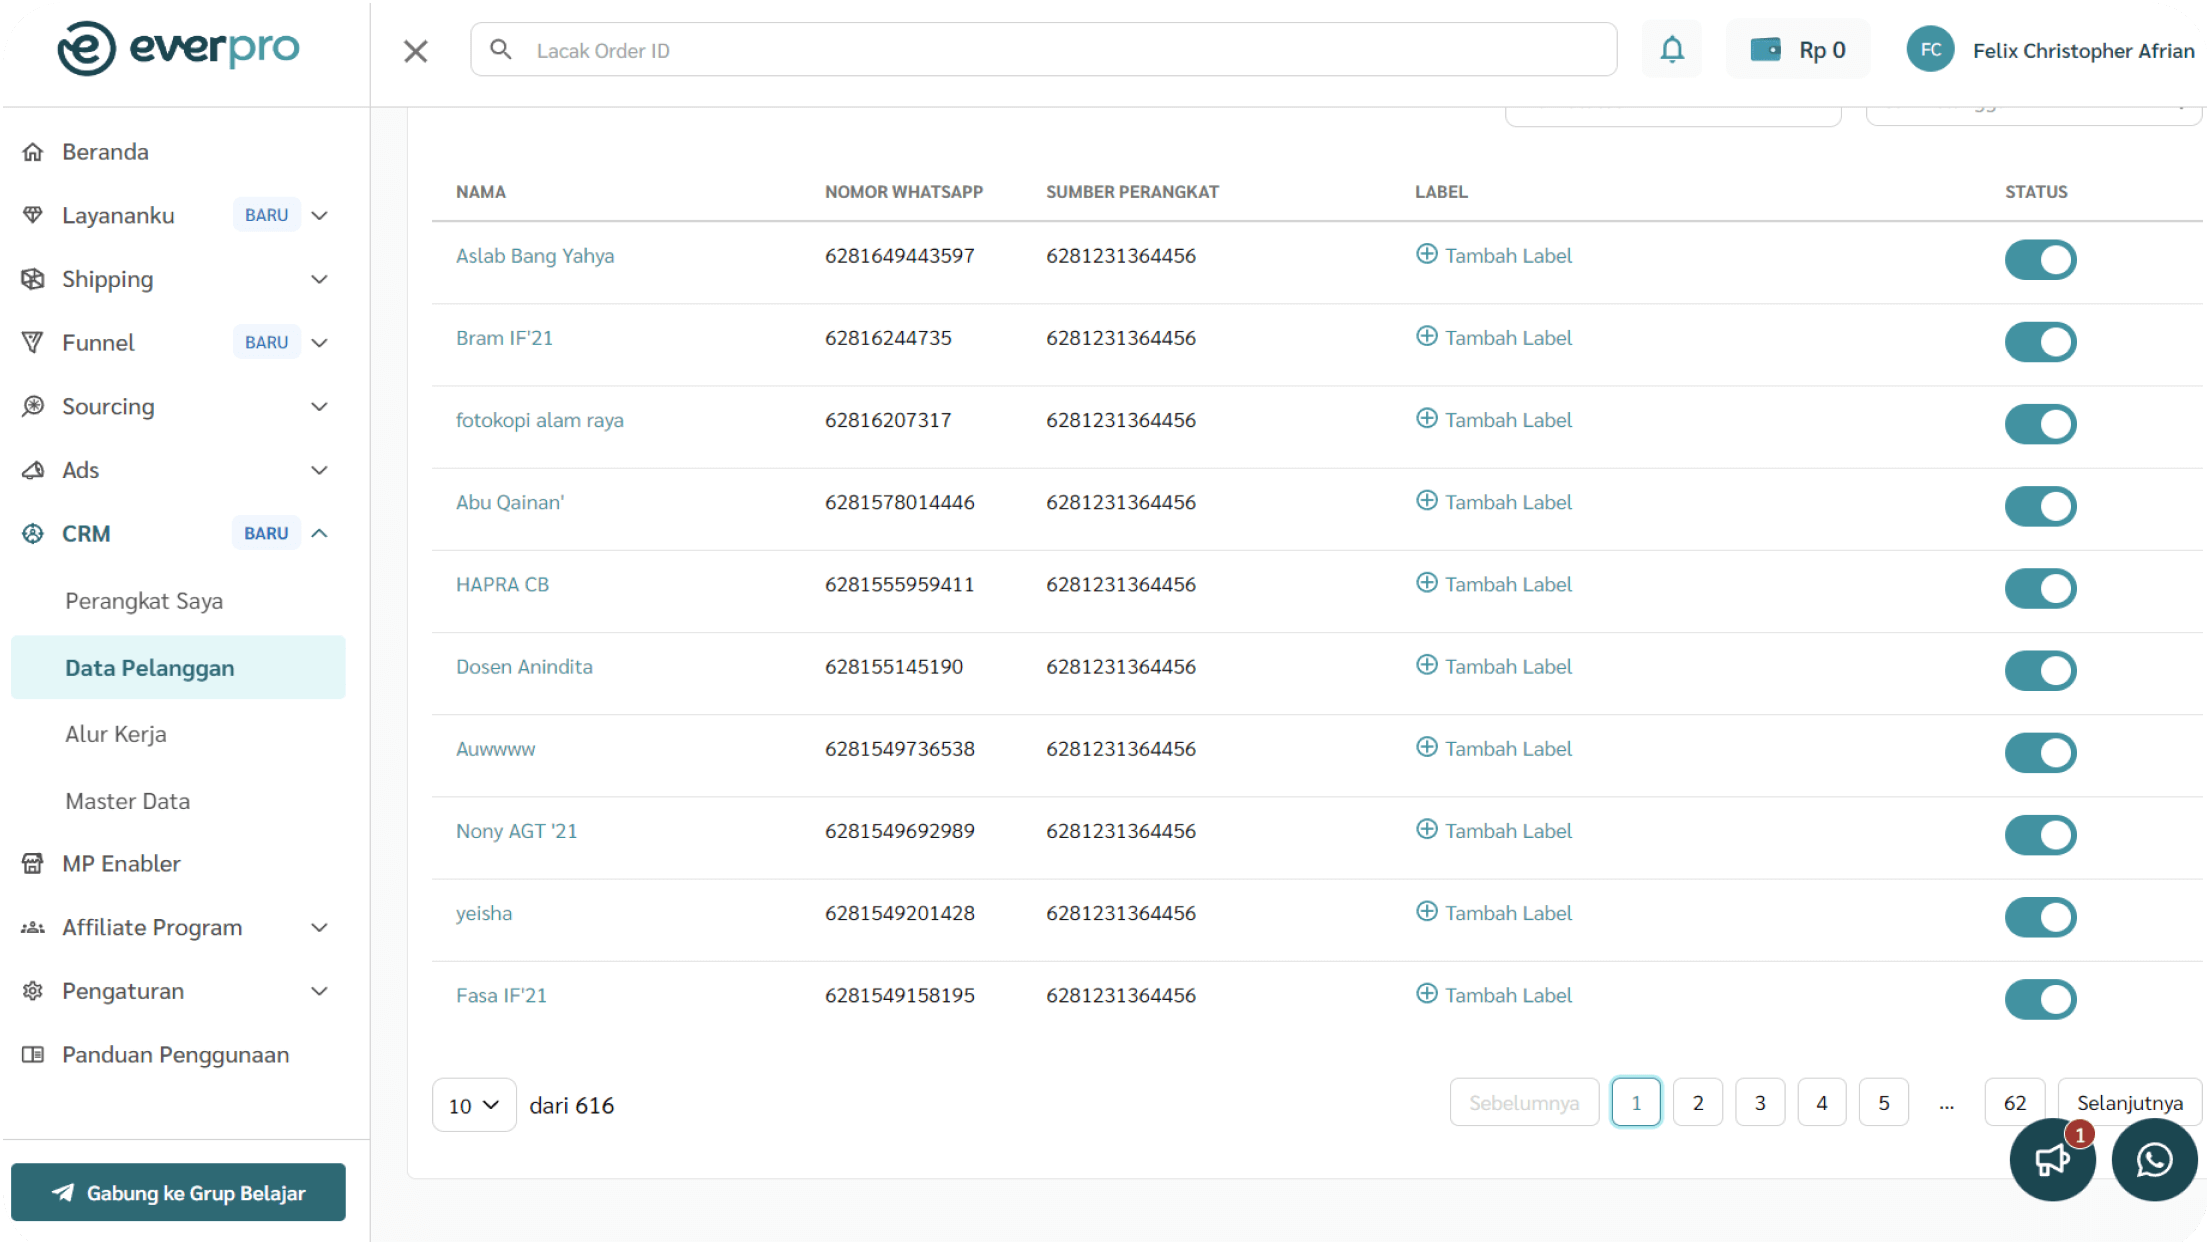Click the Sourcing icon

[x=33, y=406]
